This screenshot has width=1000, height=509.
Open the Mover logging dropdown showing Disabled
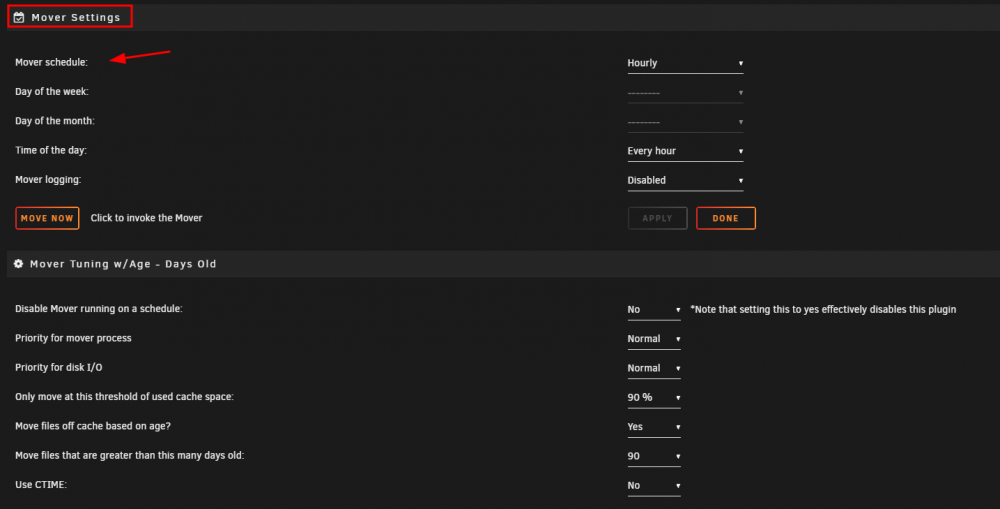coord(685,181)
